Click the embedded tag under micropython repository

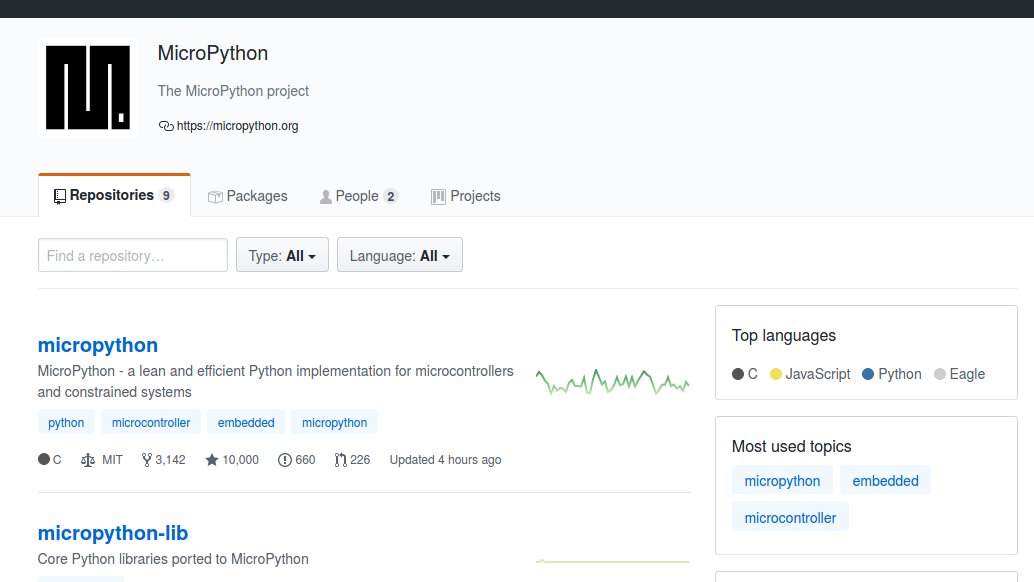coord(246,422)
